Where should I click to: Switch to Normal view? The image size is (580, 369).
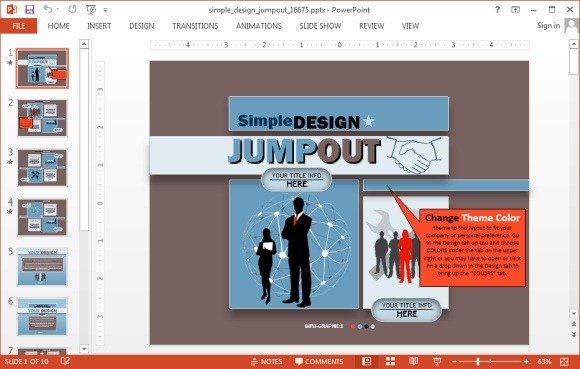366,361
